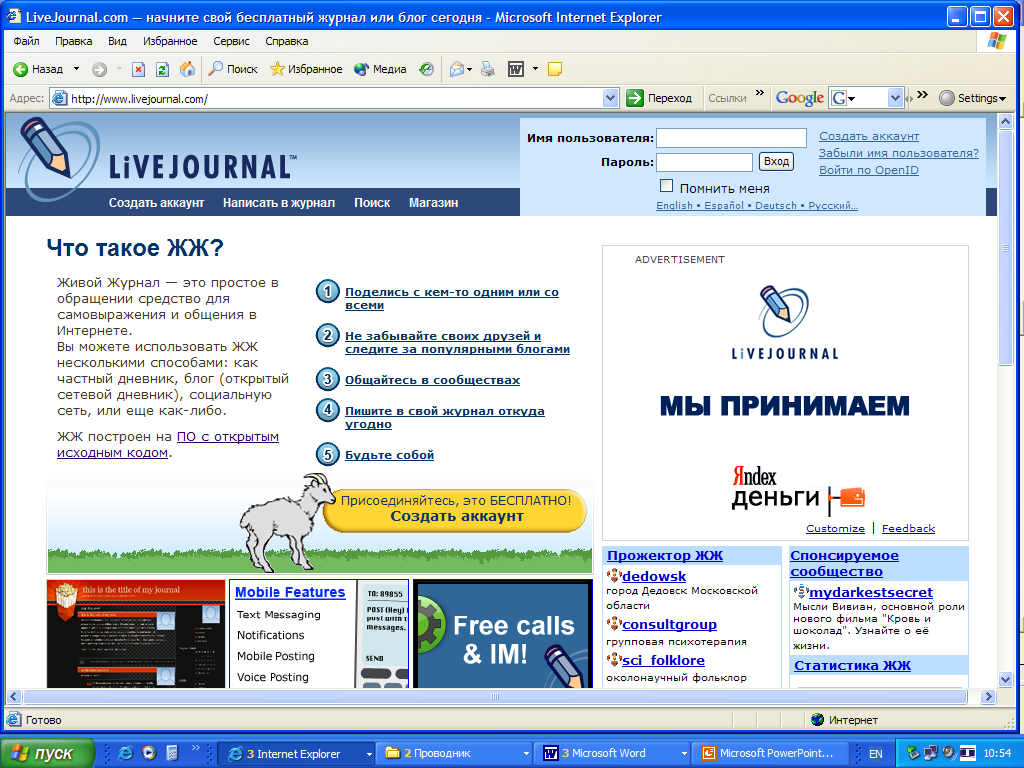Click the media player quick launch icon
The height and width of the screenshot is (768, 1024).
coord(150,753)
